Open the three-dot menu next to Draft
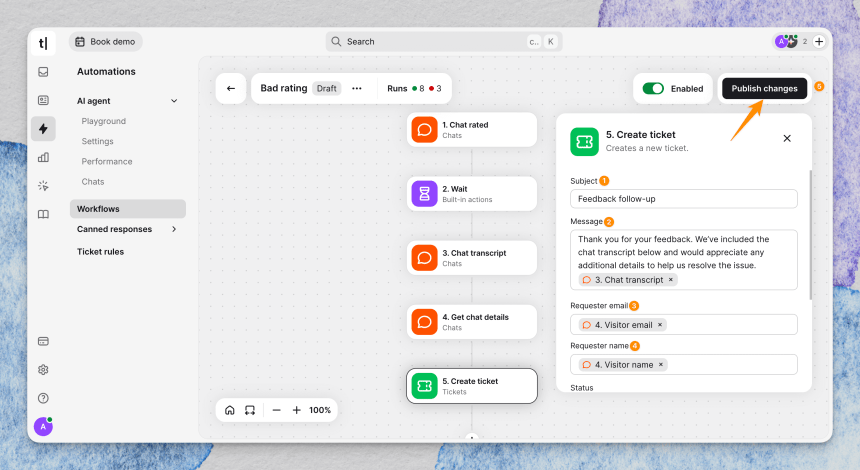The image size is (860, 470). [x=357, y=88]
